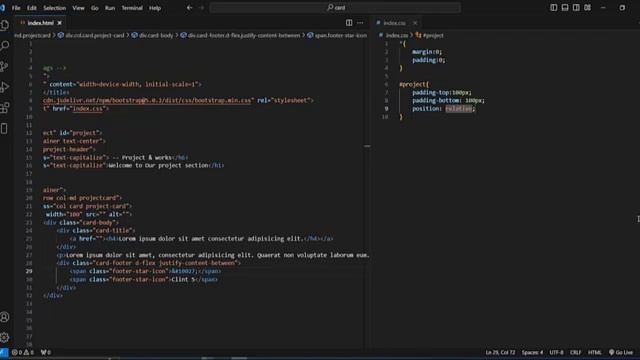
Task: Select span.footer-star-icon breadcrumb
Action: pos(340,36)
